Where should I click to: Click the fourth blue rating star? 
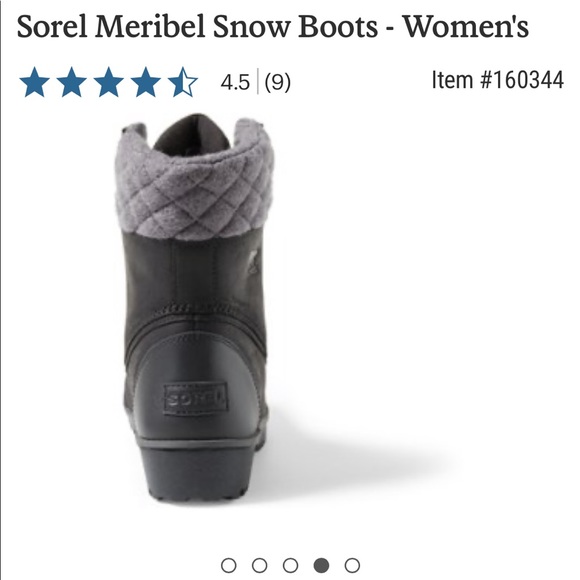coord(145,82)
